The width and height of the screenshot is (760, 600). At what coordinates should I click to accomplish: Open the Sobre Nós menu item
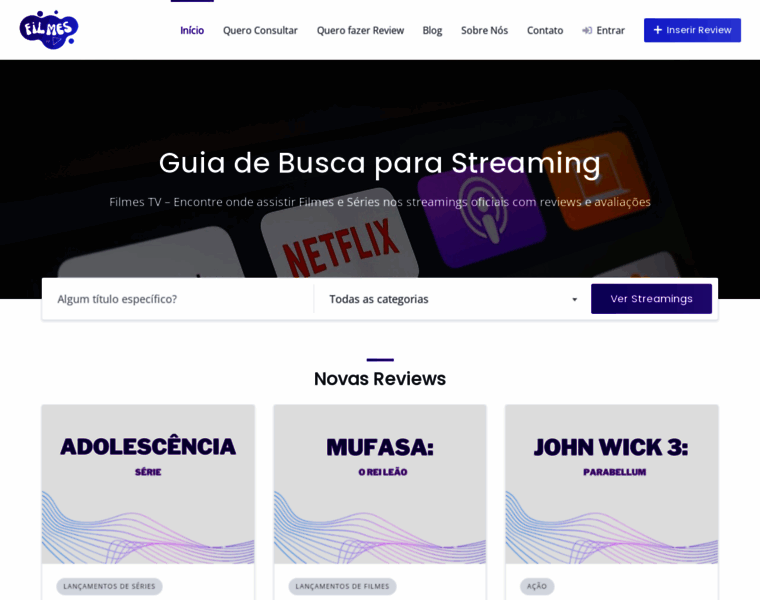pyautogui.click(x=484, y=31)
